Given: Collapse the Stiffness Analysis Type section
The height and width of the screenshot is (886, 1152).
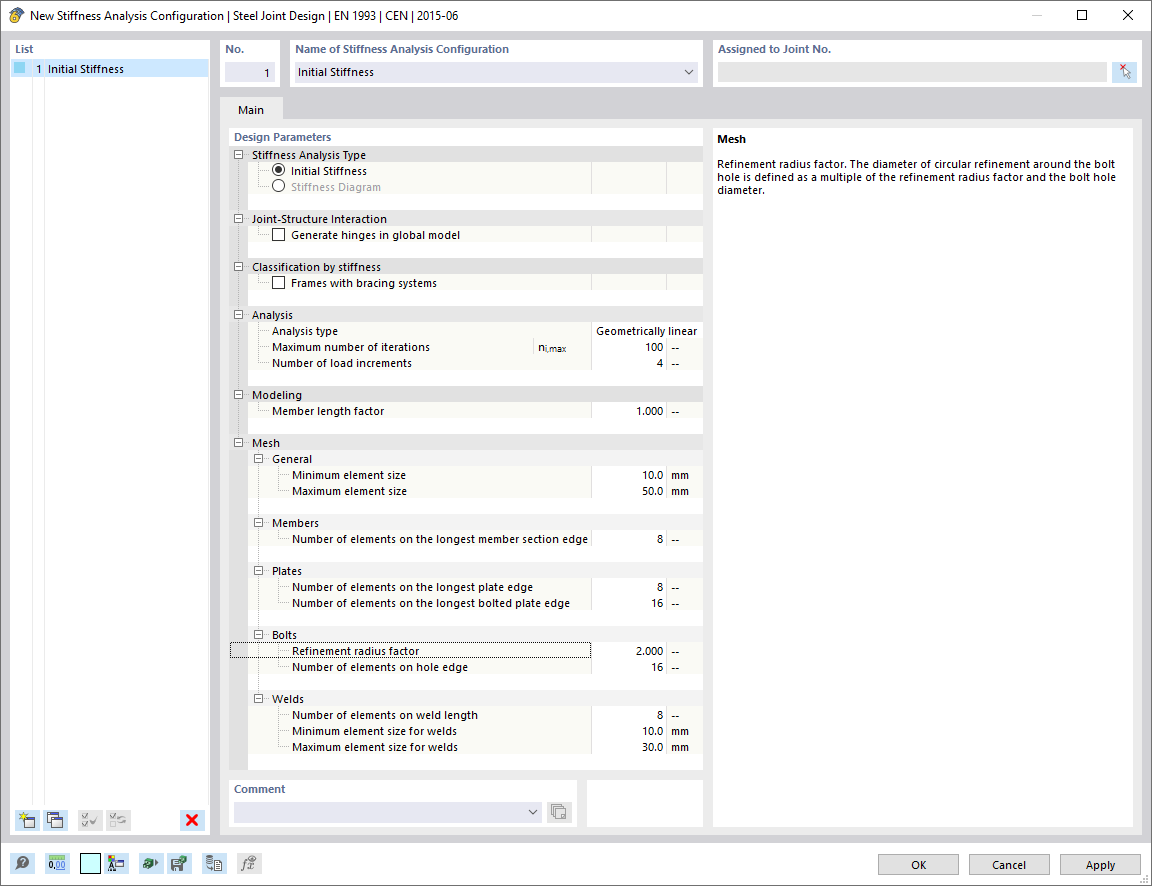Looking at the screenshot, I should [239, 154].
